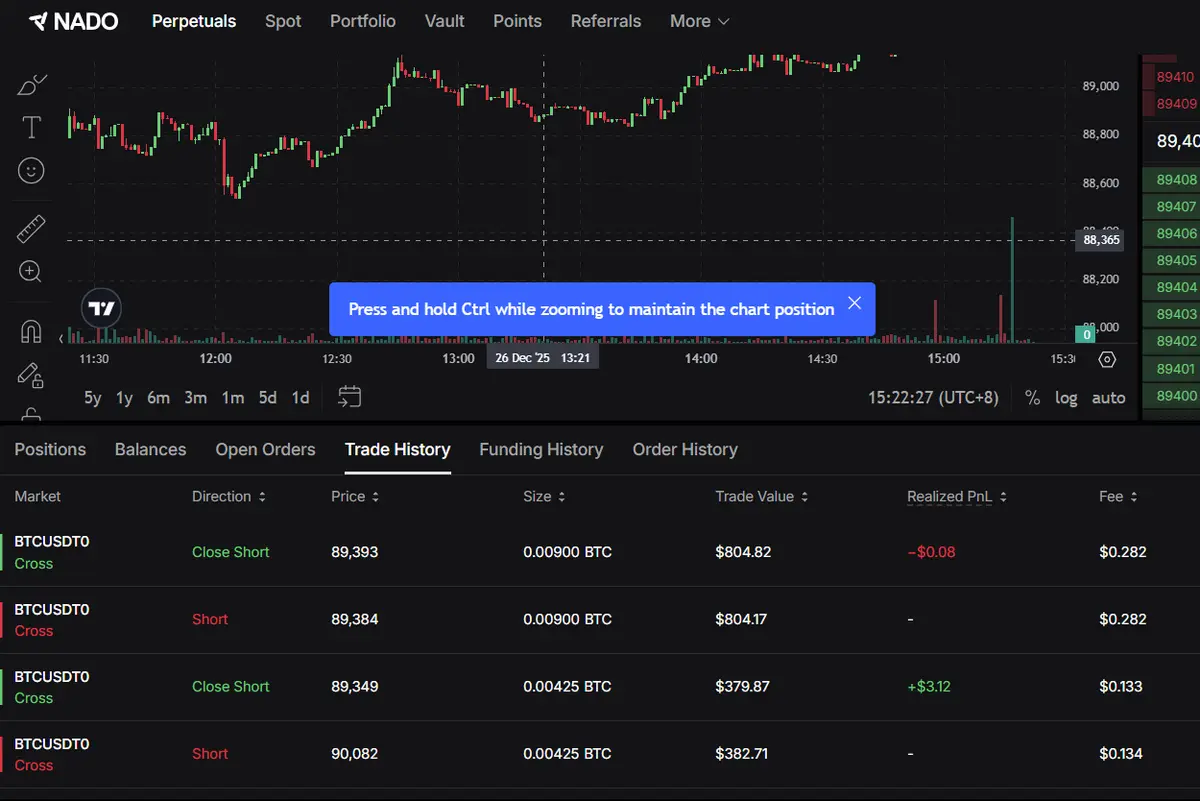Activate the zoom-in magnifier tool
This screenshot has height=801, width=1200.
(31, 271)
